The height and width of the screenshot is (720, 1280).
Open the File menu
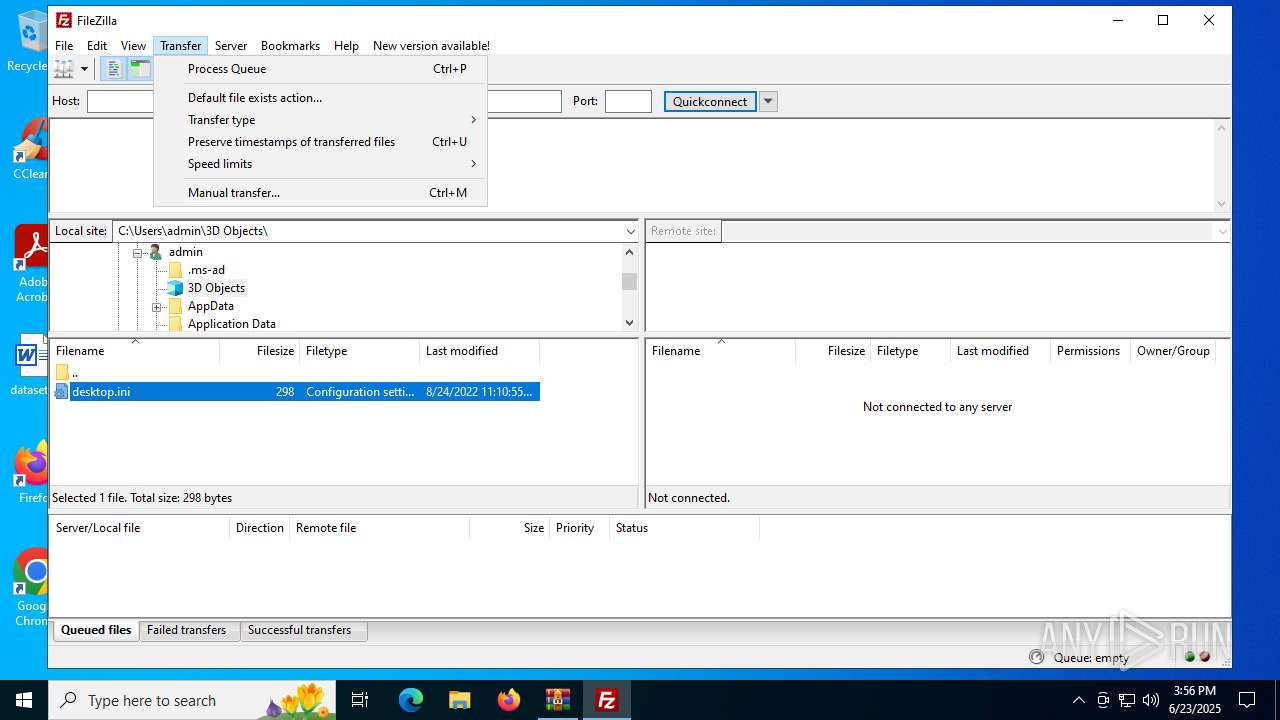64,46
